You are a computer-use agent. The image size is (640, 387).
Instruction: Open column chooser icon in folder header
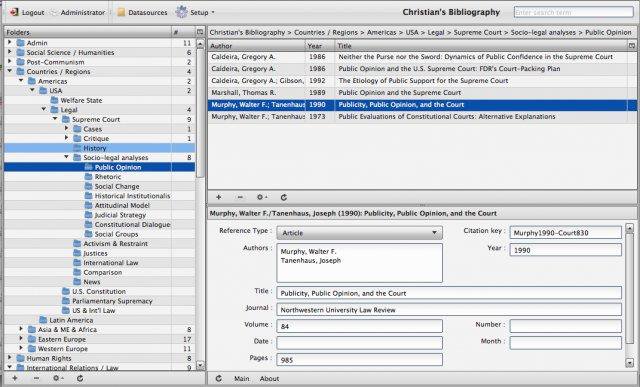200,32
